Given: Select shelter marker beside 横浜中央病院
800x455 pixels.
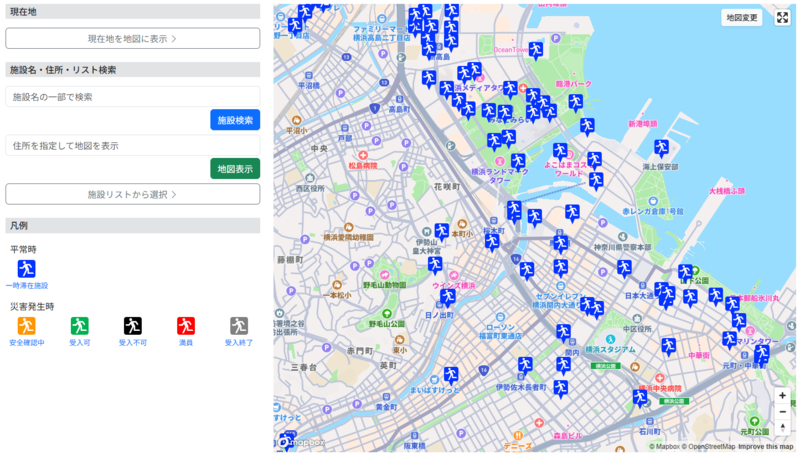Looking at the screenshot, I should pyautogui.click(x=639, y=397).
